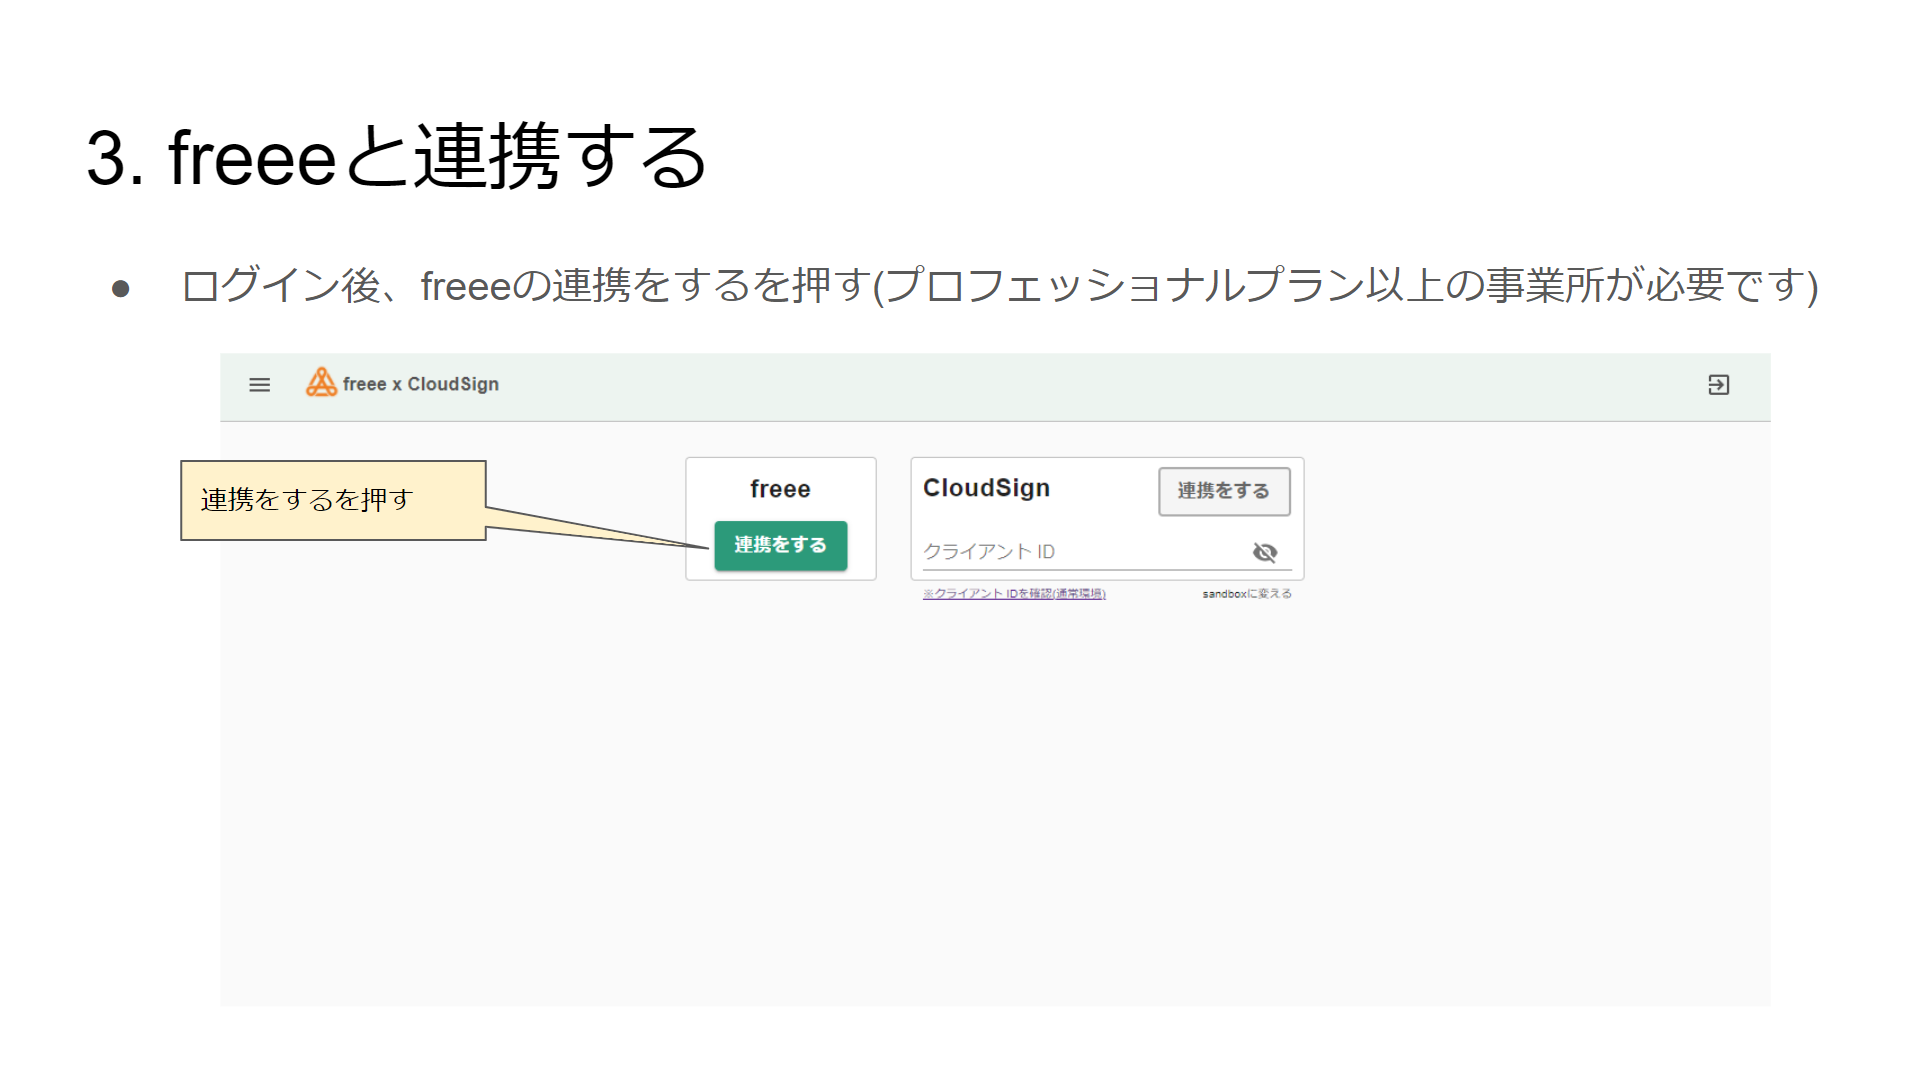Click the CloudSign card heading
This screenshot has height=1079, width=1920.
pos(986,488)
